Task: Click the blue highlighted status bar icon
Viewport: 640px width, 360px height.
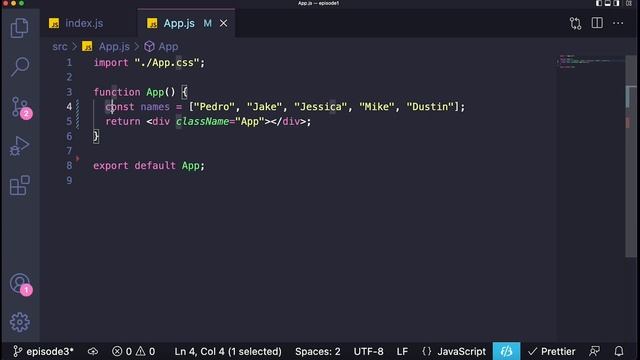Action: (506, 351)
